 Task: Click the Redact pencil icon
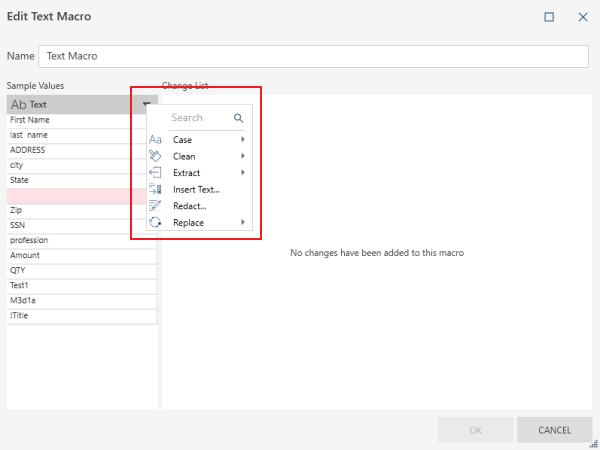click(155, 206)
